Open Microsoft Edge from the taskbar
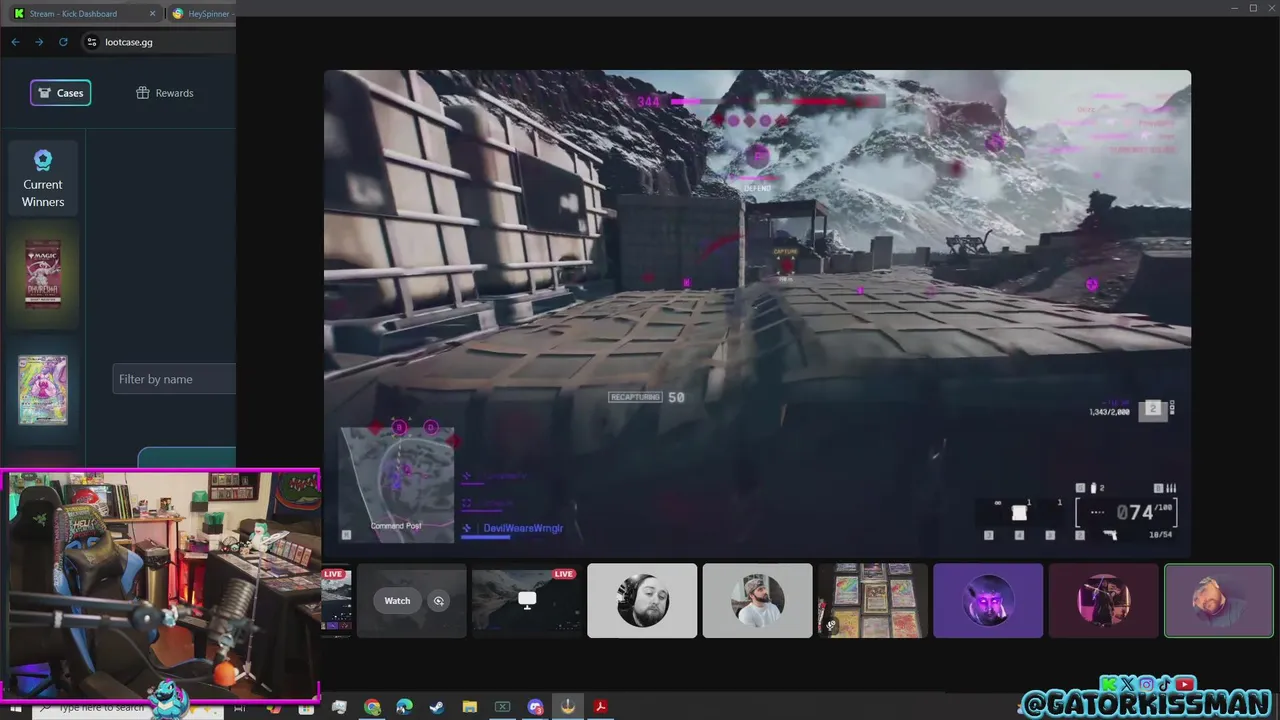Viewport: 1280px width, 720px height. [404, 707]
